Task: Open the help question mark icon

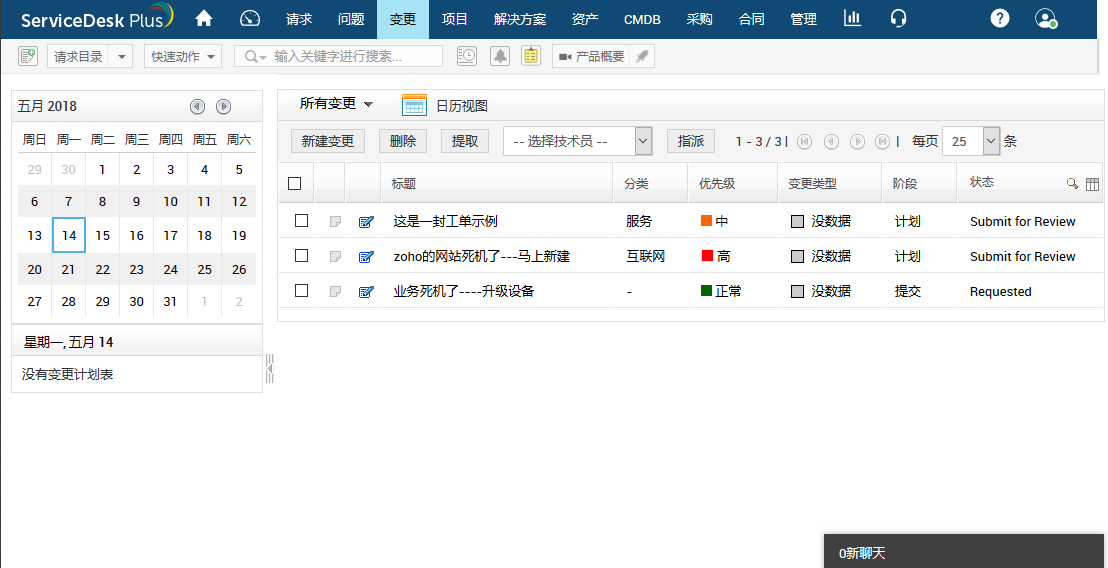Action: pyautogui.click(x=1000, y=18)
